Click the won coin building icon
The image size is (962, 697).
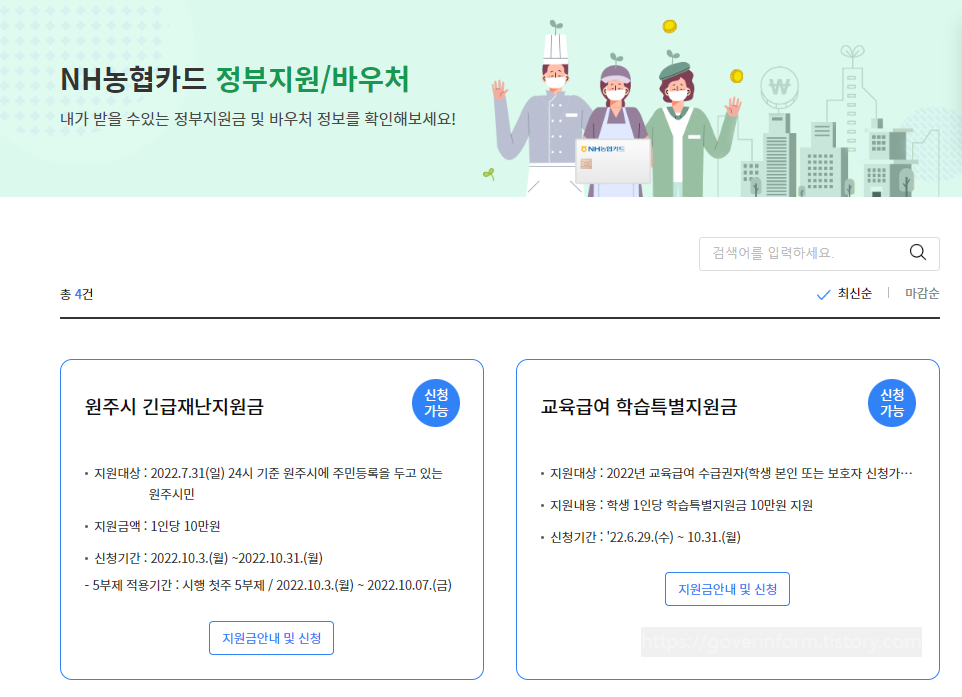coord(779,87)
